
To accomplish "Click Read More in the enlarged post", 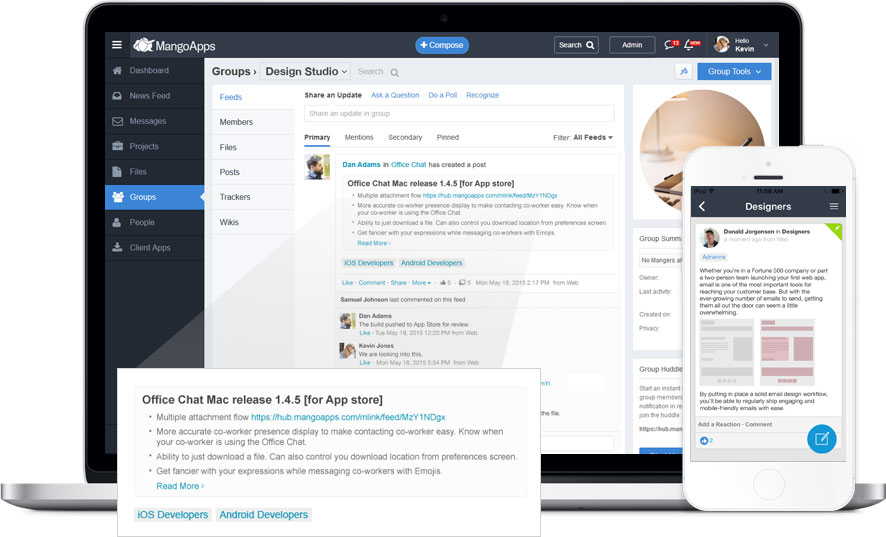I will pyautogui.click(x=180, y=486).
